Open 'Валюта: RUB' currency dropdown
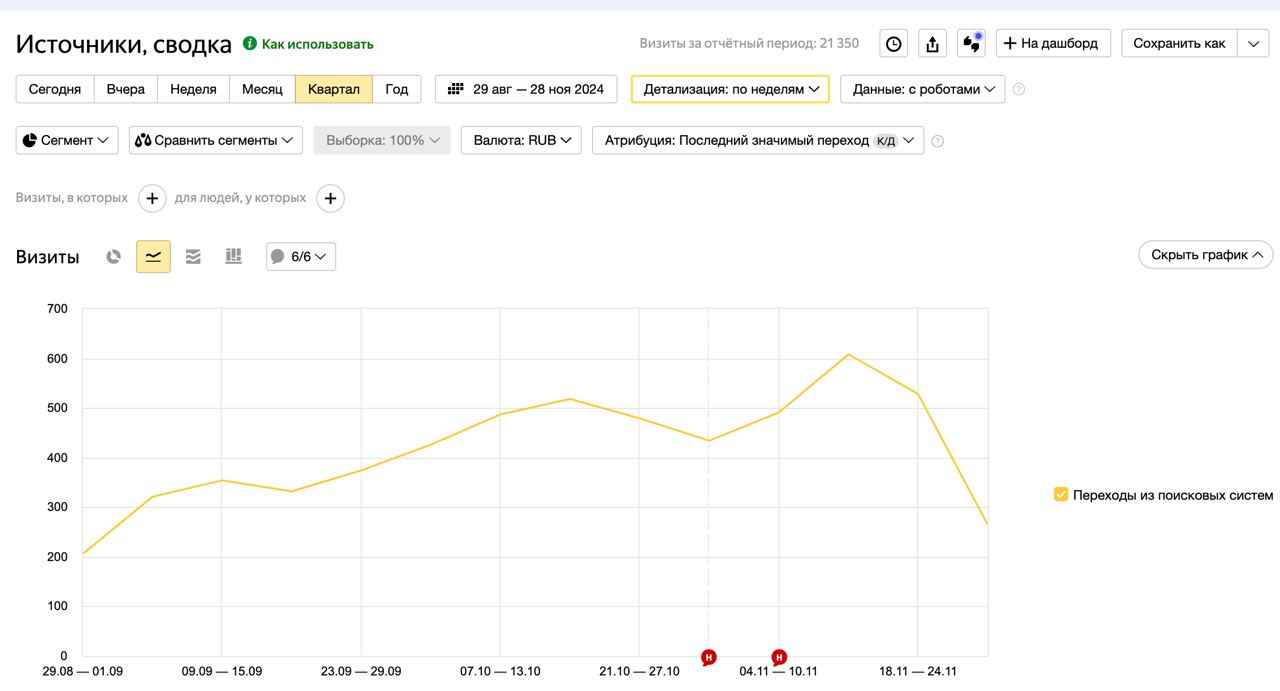Viewport: 1280px width, 691px height. tap(521, 140)
